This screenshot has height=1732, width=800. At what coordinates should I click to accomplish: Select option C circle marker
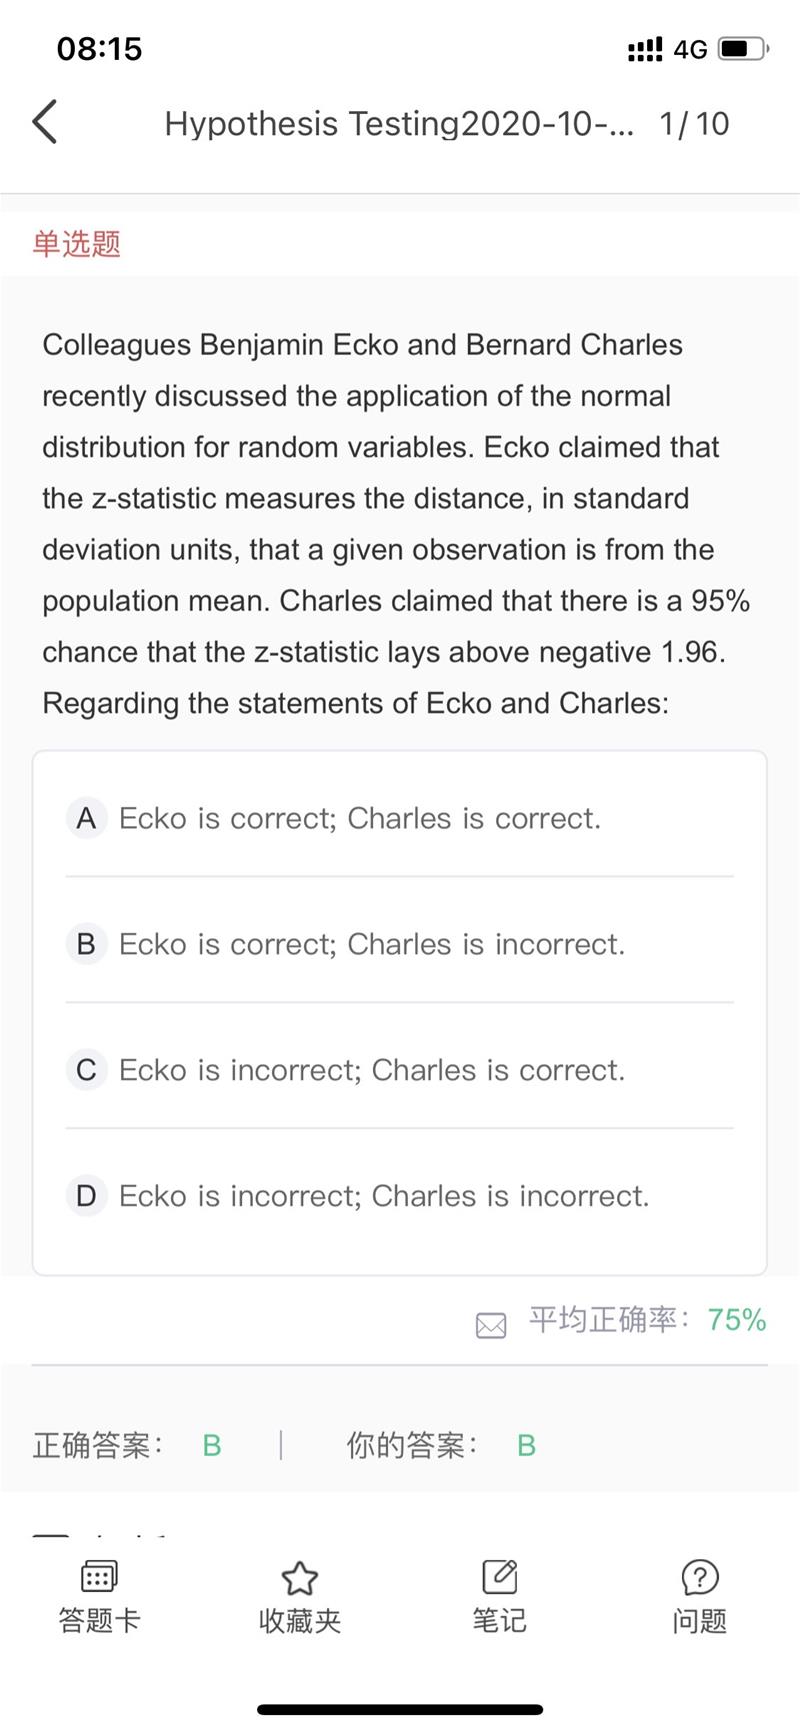click(x=86, y=1070)
